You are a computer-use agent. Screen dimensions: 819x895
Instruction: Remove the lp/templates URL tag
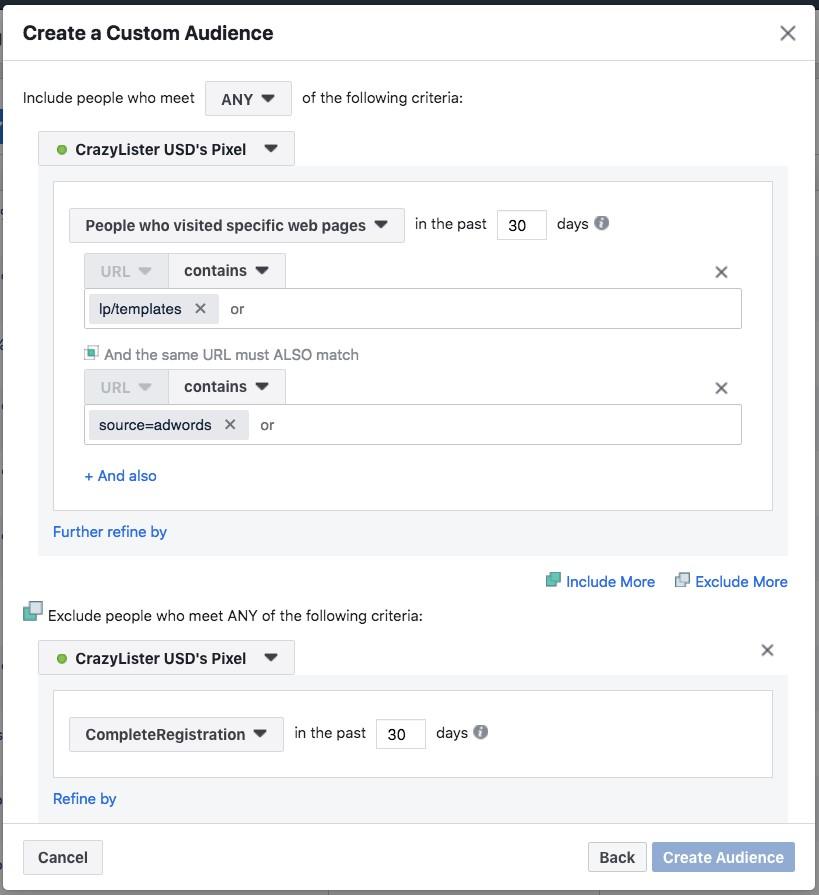point(200,309)
